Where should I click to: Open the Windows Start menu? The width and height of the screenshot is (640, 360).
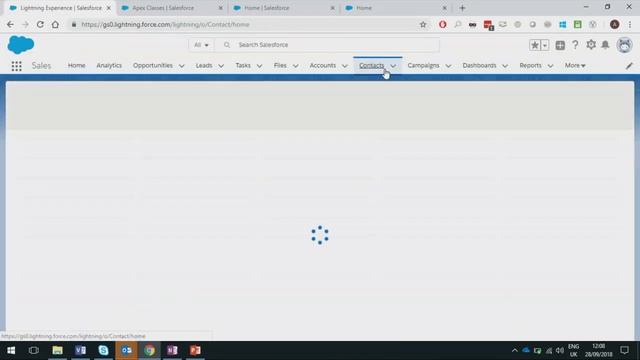(11, 350)
